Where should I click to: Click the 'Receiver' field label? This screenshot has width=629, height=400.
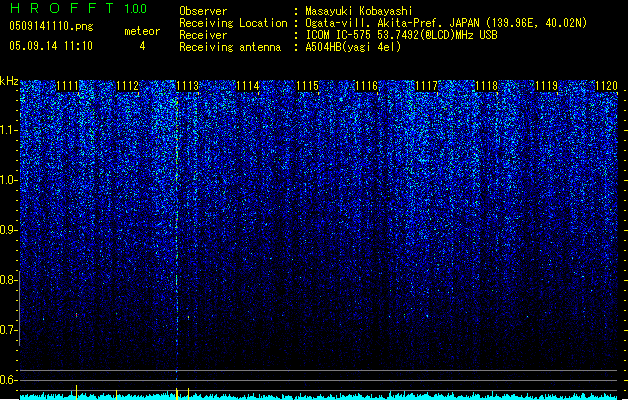point(203,35)
